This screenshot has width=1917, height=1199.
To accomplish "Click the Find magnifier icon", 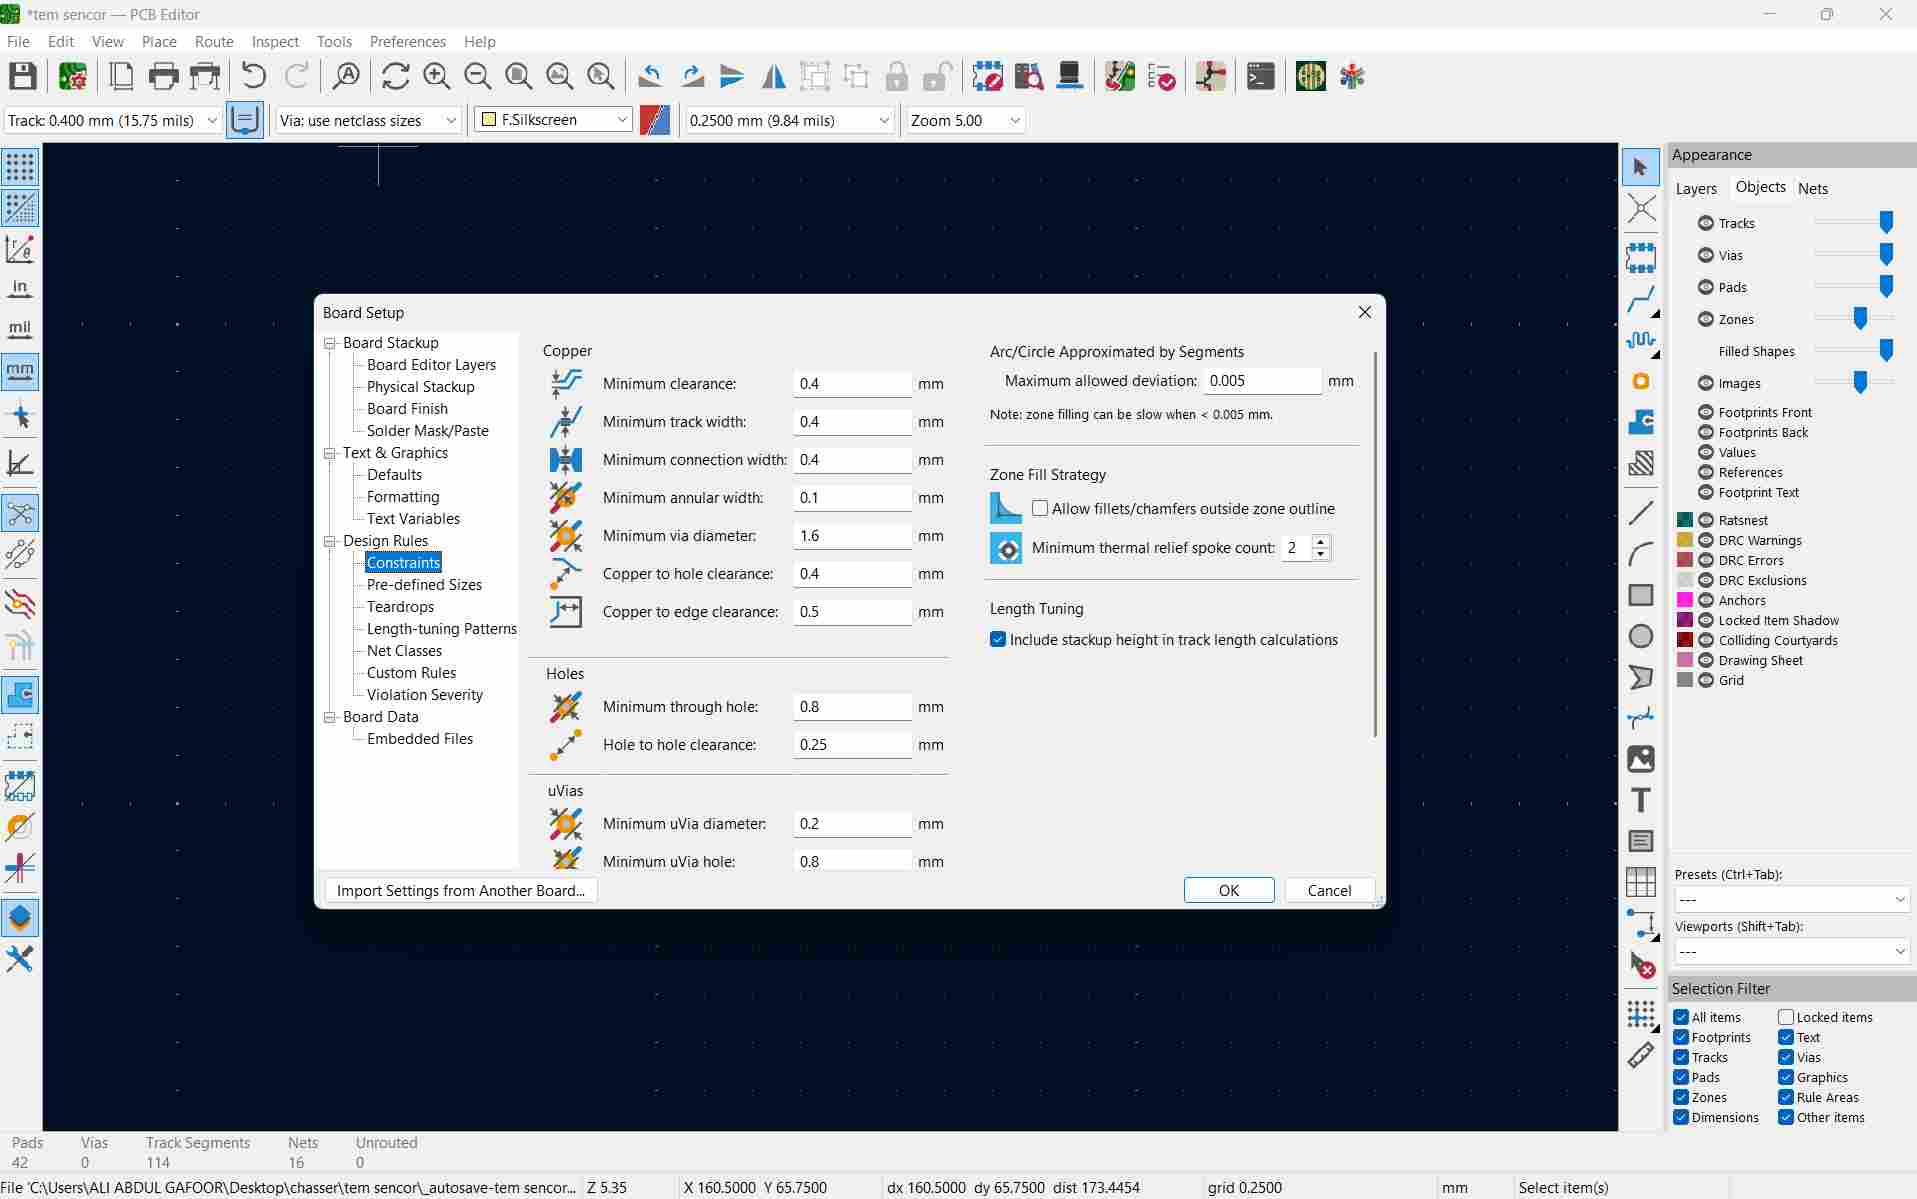I will tap(347, 76).
